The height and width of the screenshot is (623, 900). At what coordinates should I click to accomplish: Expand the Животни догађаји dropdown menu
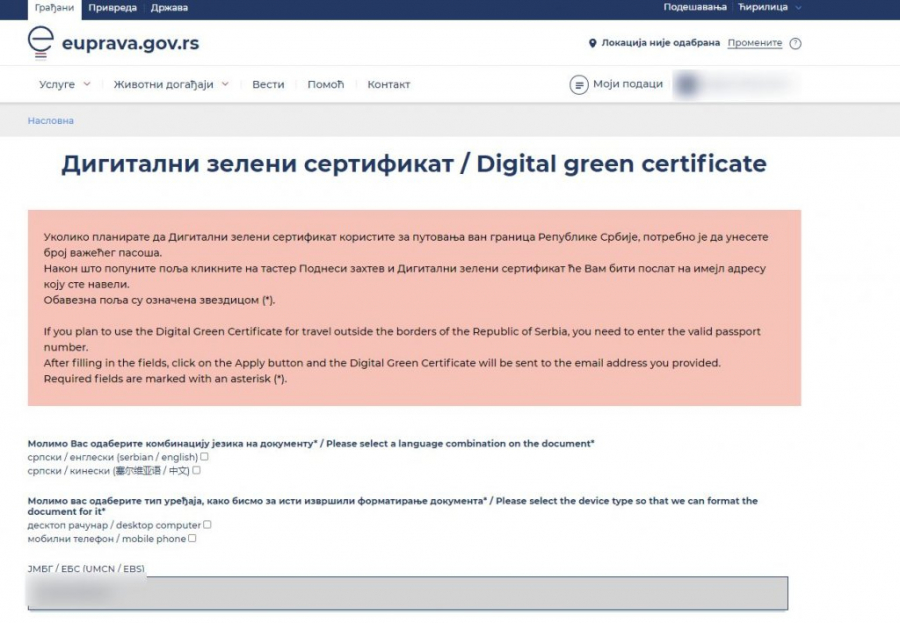[170, 85]
